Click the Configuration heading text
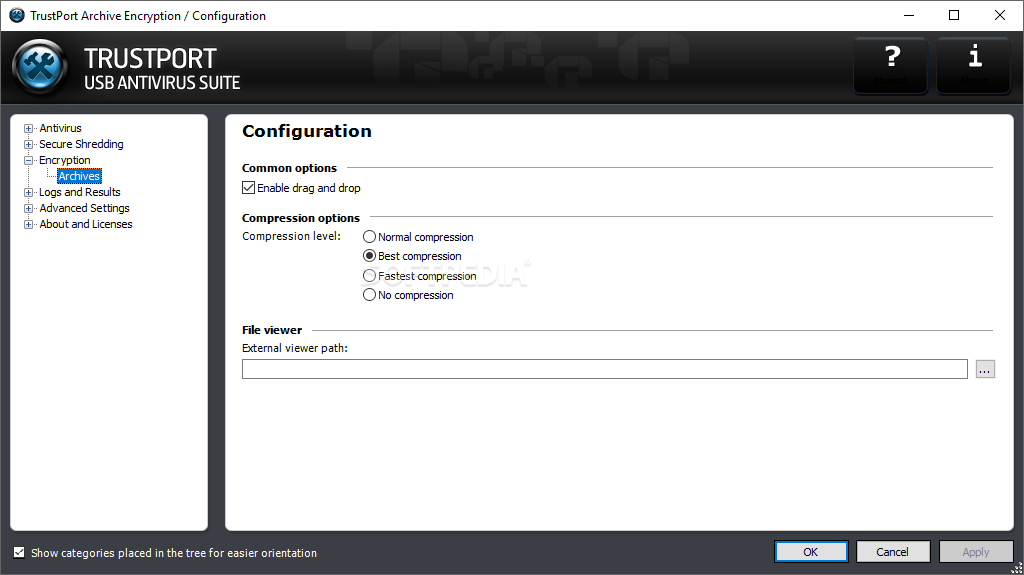Screen dimensions: 1024x575 (307, 131)
